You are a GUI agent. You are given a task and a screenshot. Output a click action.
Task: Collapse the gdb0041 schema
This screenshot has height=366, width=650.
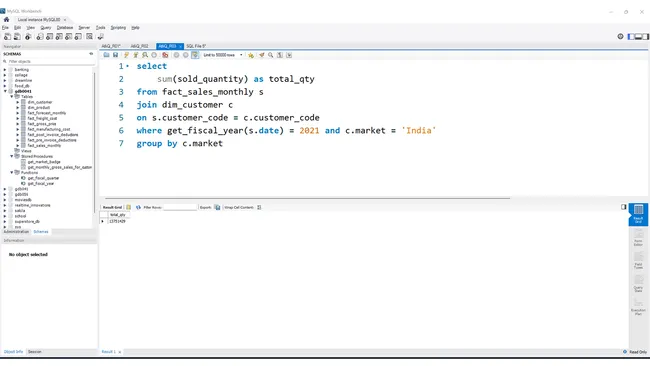click(5, 91)
